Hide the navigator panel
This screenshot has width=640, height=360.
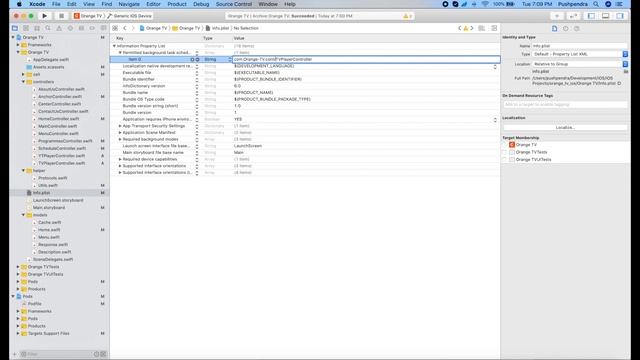591,16
